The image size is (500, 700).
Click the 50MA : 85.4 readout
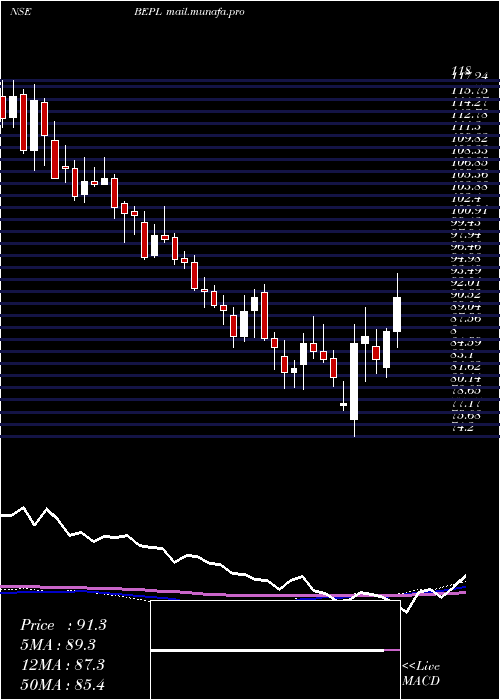click(62, 684)
